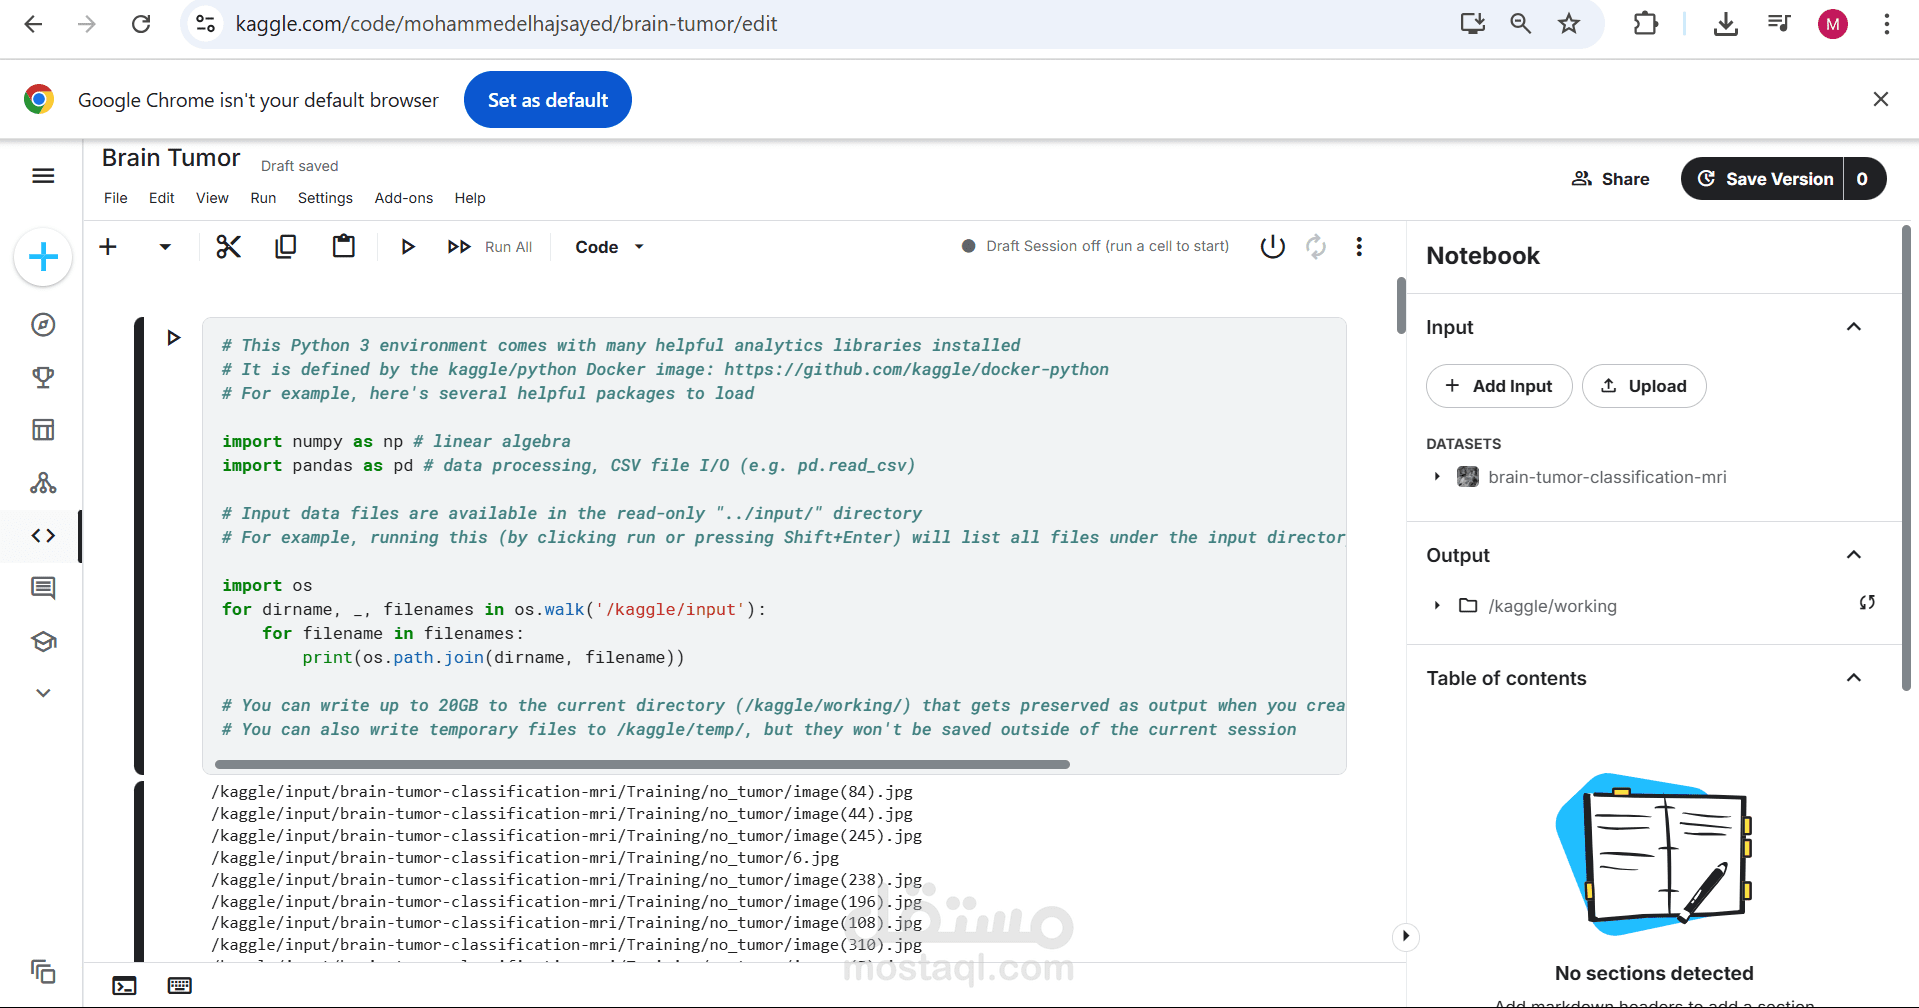This screenshot has width=1919, height=1008.
Task: Open the Add-ons menu
Action: [x=404, y=198]
